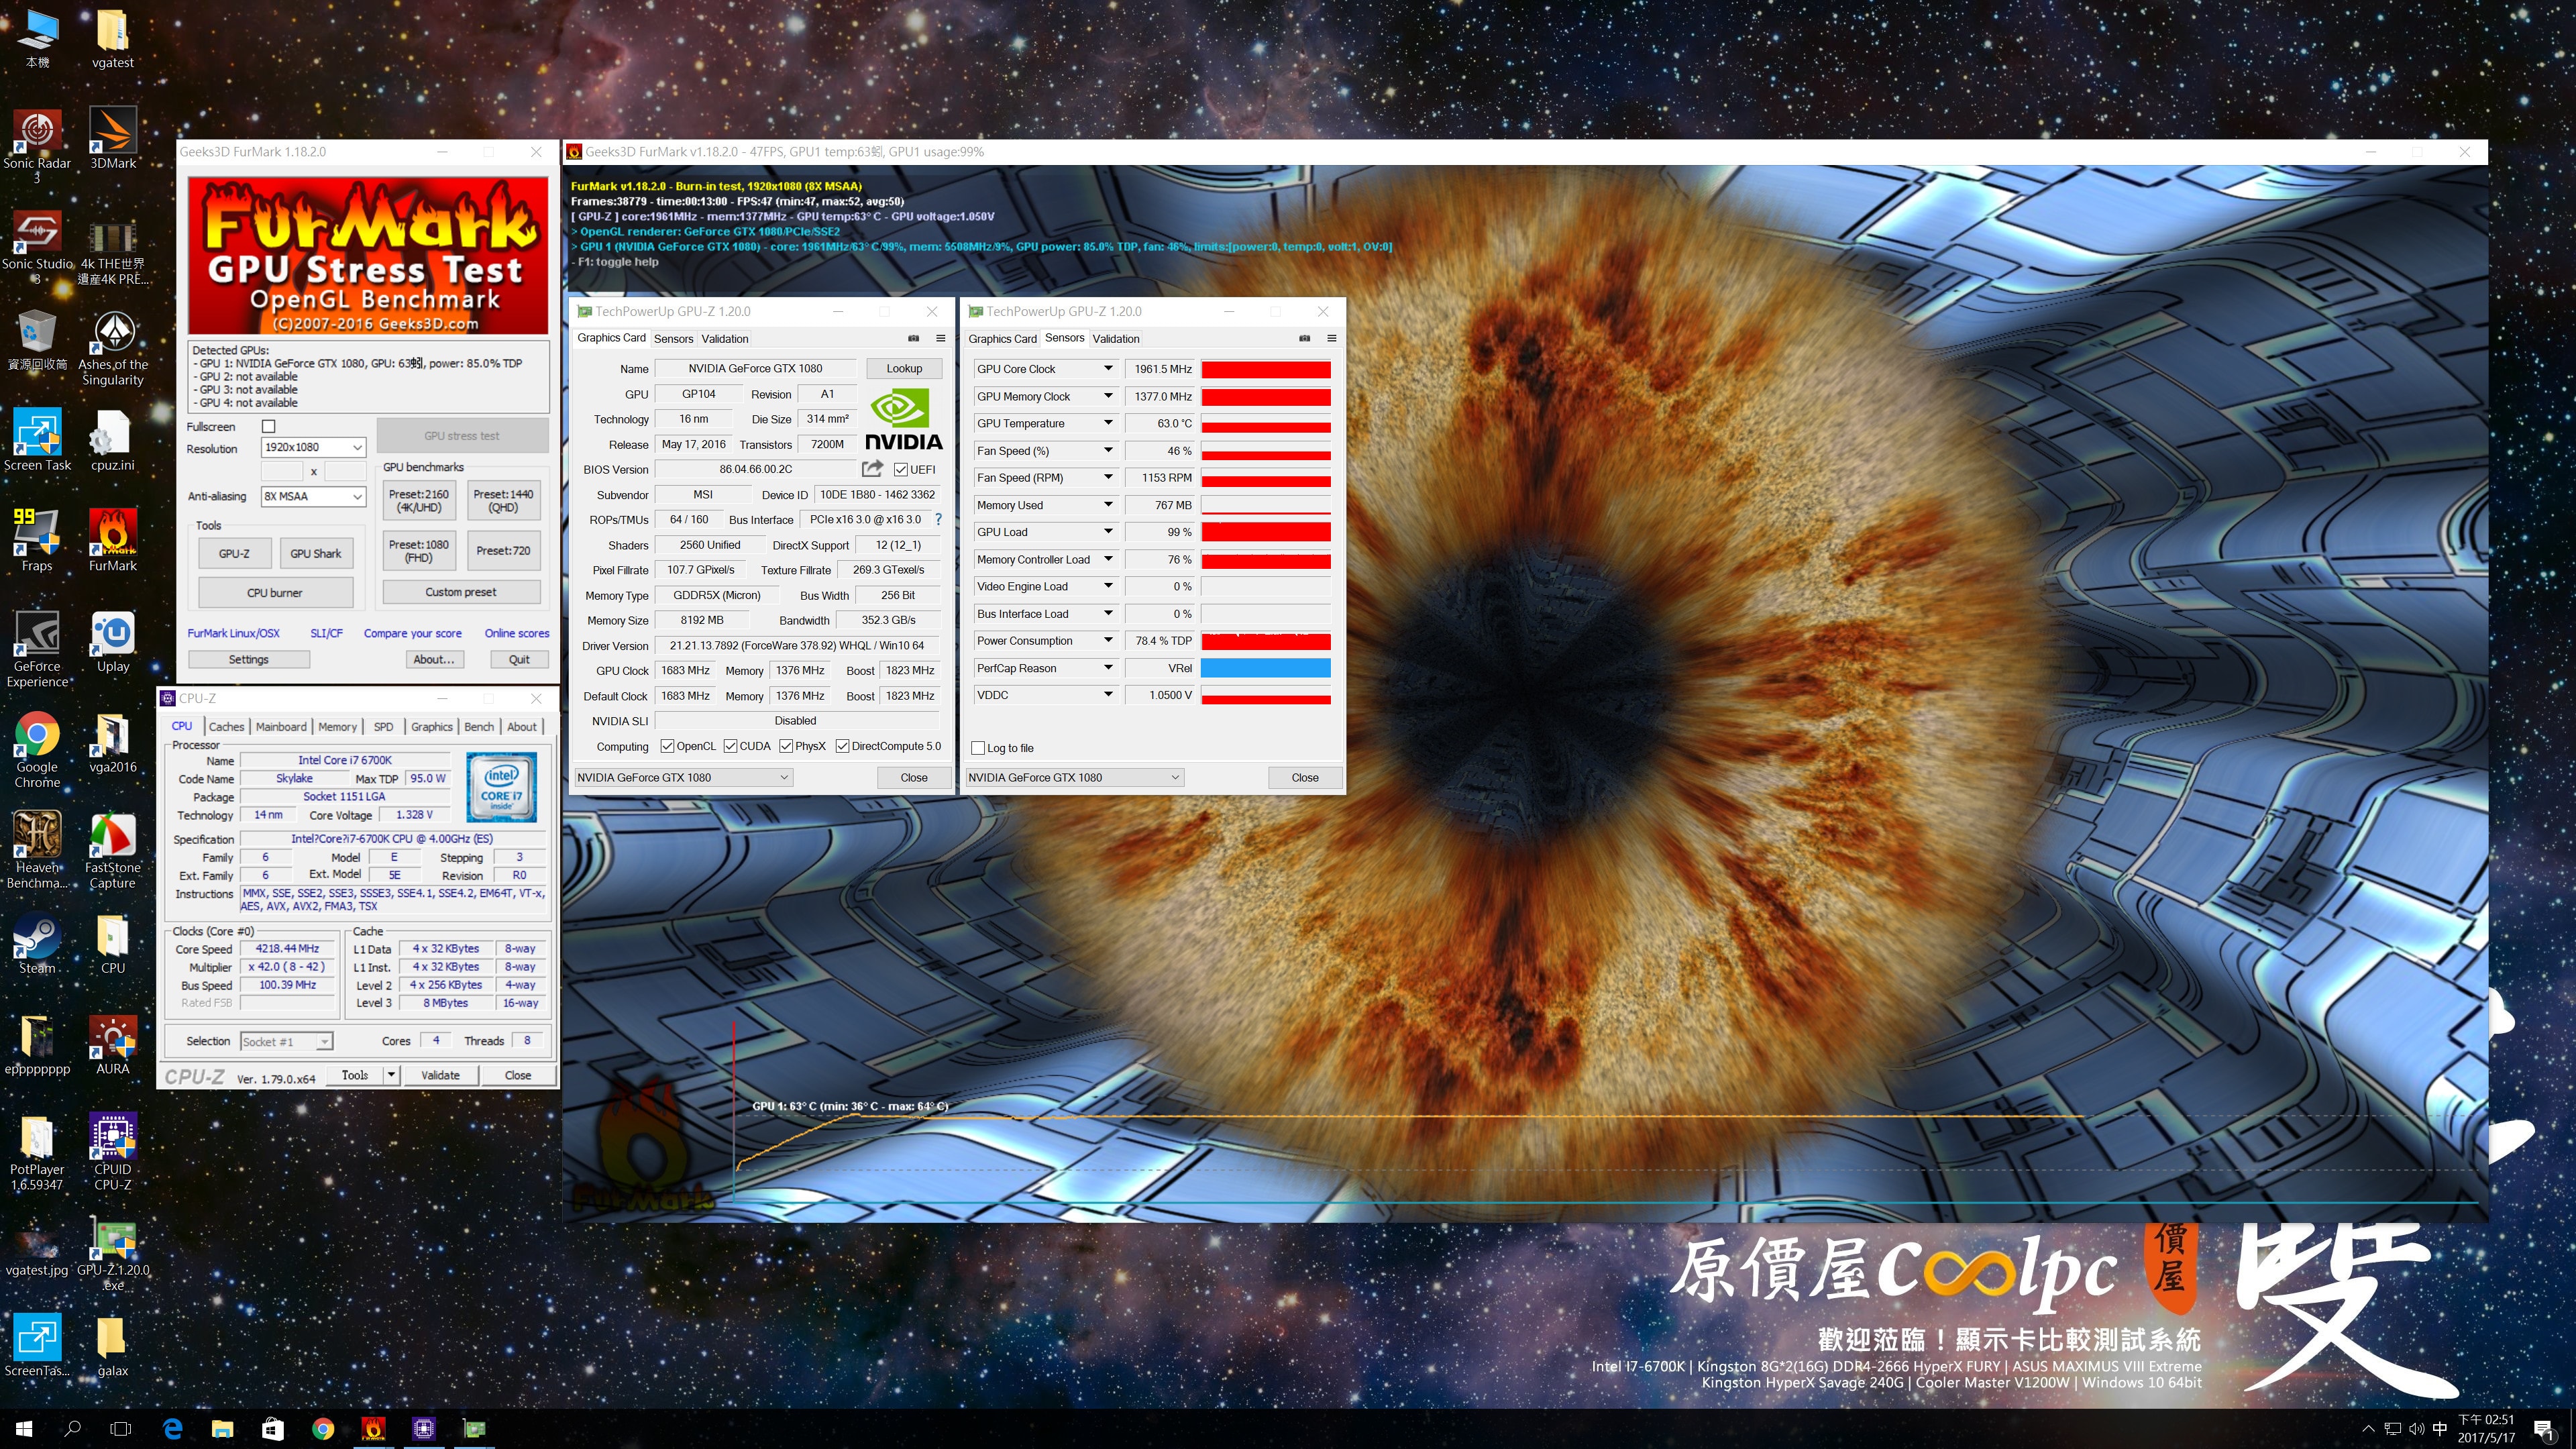Screen dimensions: 2576x1449
Task: Click the Bus Interface question mark in GPU-Z
Action: [x=938, y=519]
